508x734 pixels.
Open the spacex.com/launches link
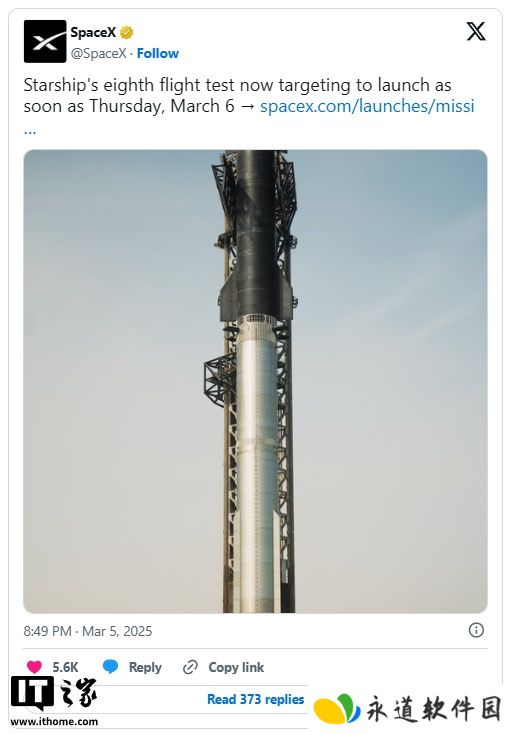367,106
